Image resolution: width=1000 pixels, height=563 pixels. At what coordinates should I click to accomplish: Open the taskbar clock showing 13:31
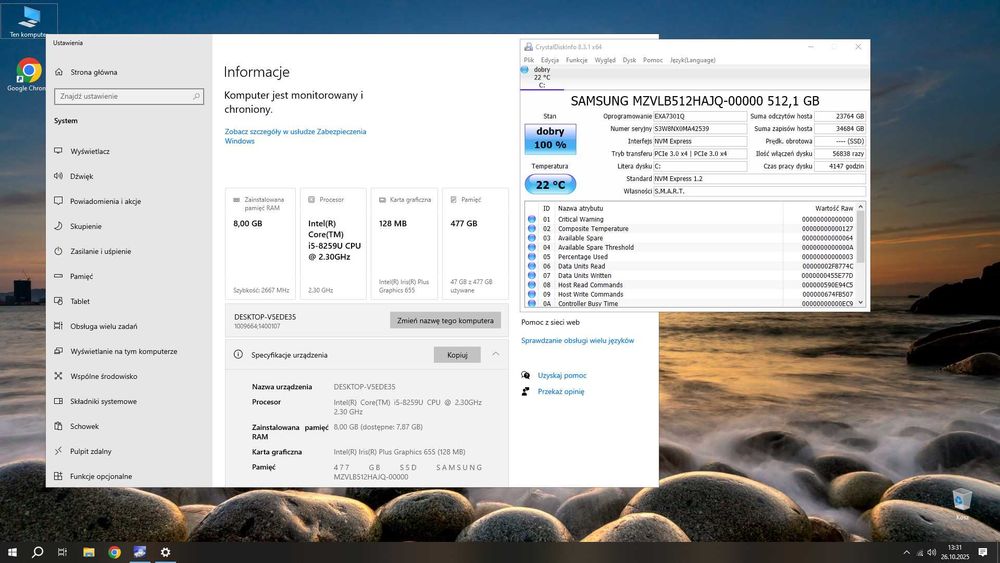coord(955,552)
